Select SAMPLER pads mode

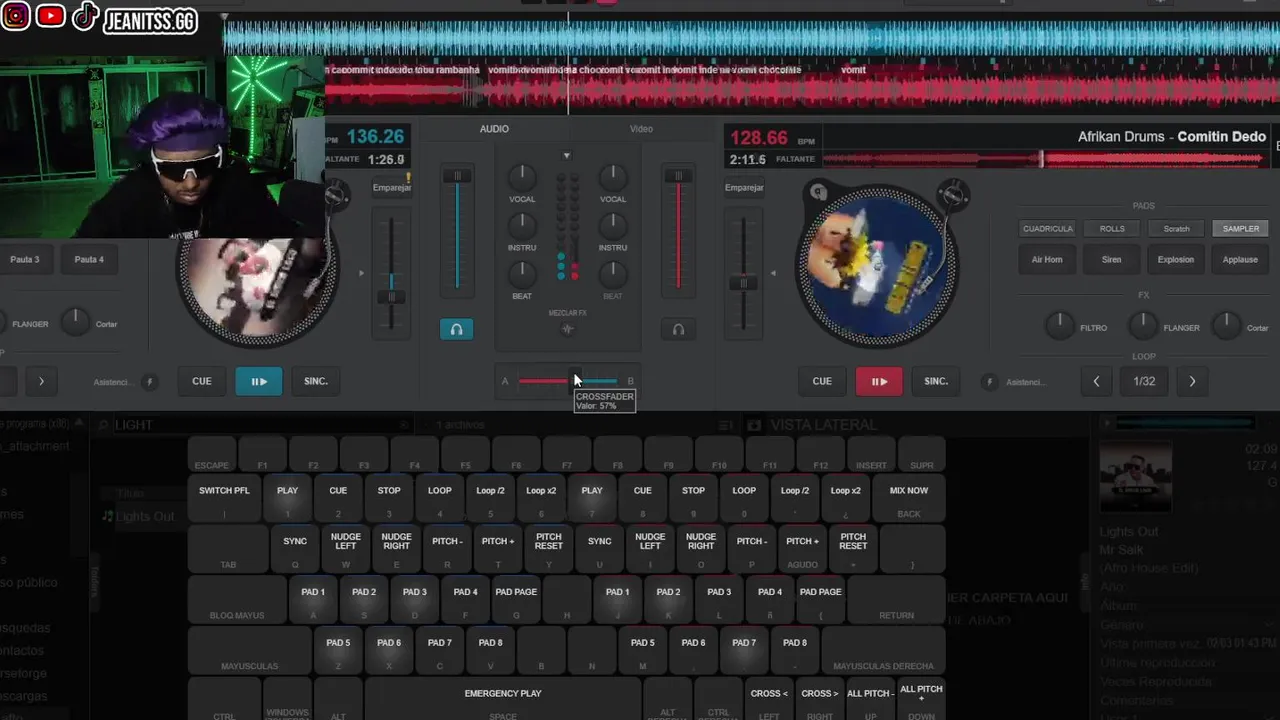[x=1241, y=229]
